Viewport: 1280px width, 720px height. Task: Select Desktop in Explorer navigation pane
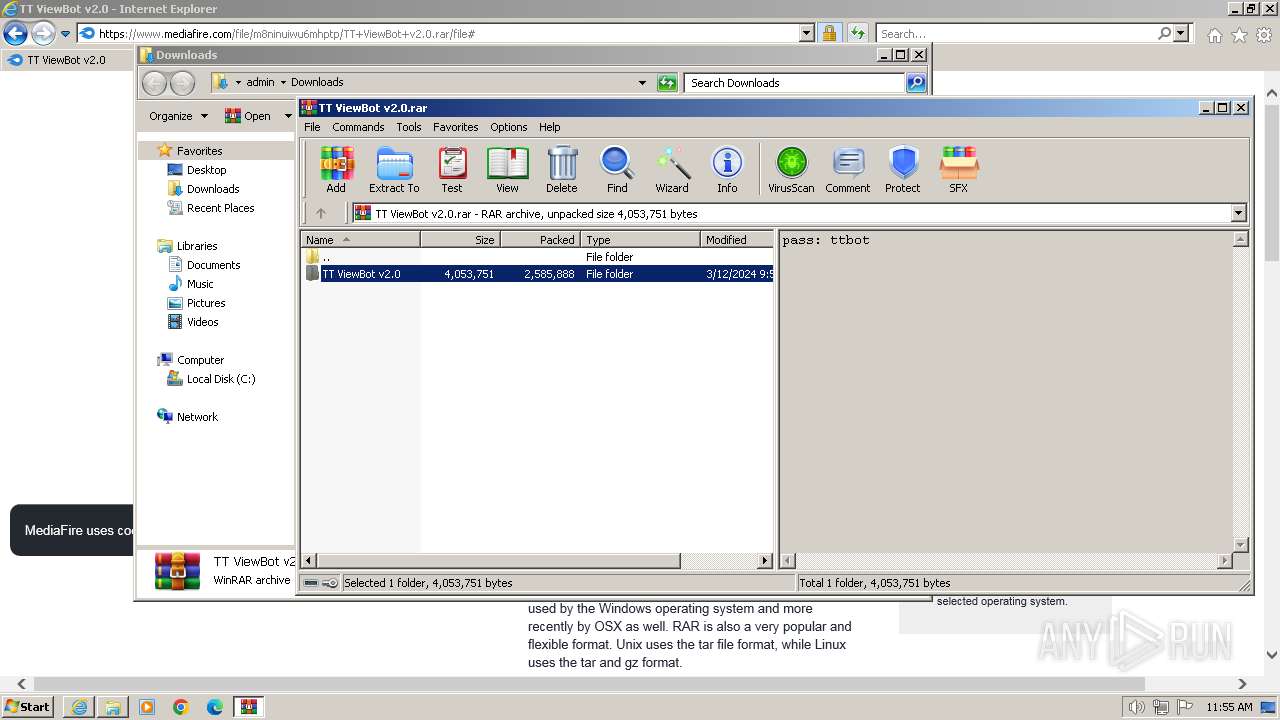(x=207, y=170)
